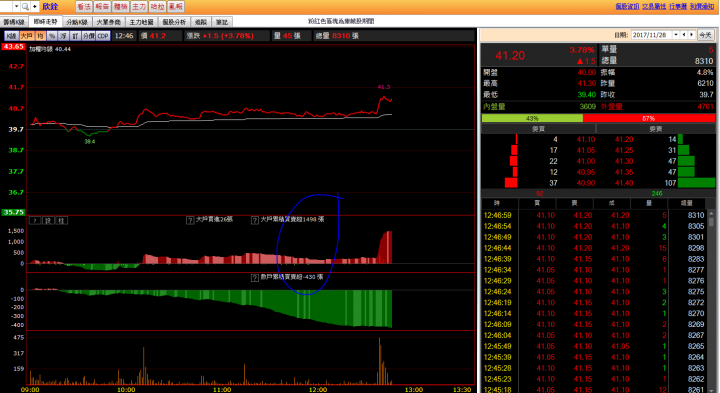
Task: Click the green 43% inner volume bar
Action: [532, 118]
